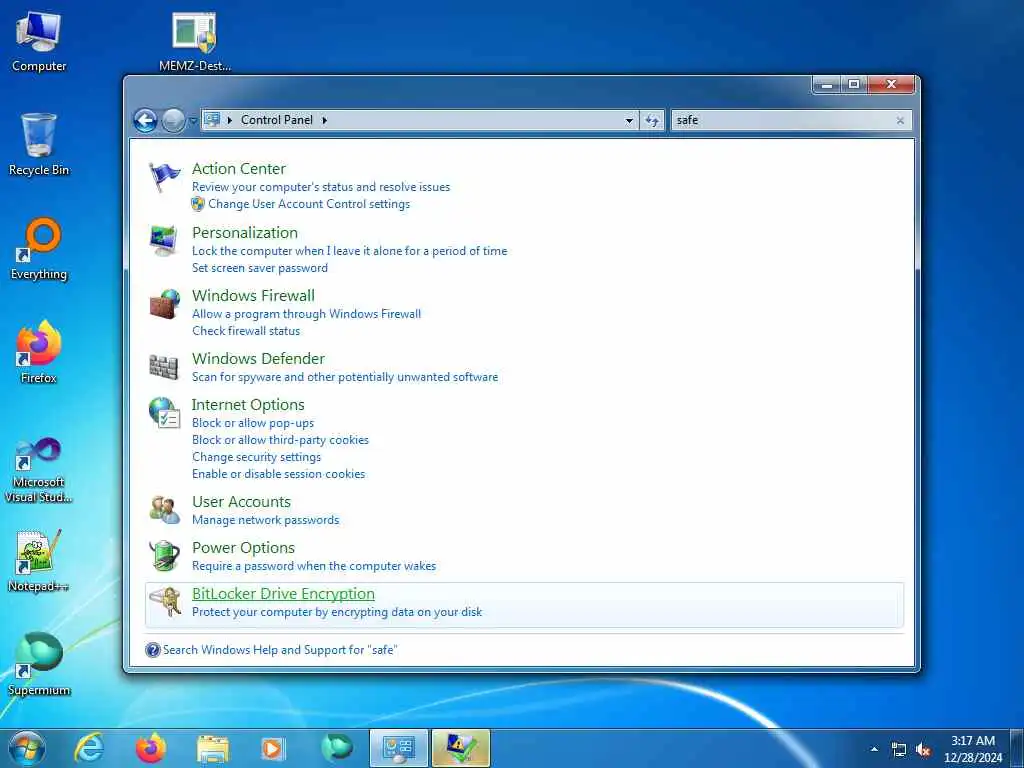Open Windows Explorer from the taskbar

(213, 749)
